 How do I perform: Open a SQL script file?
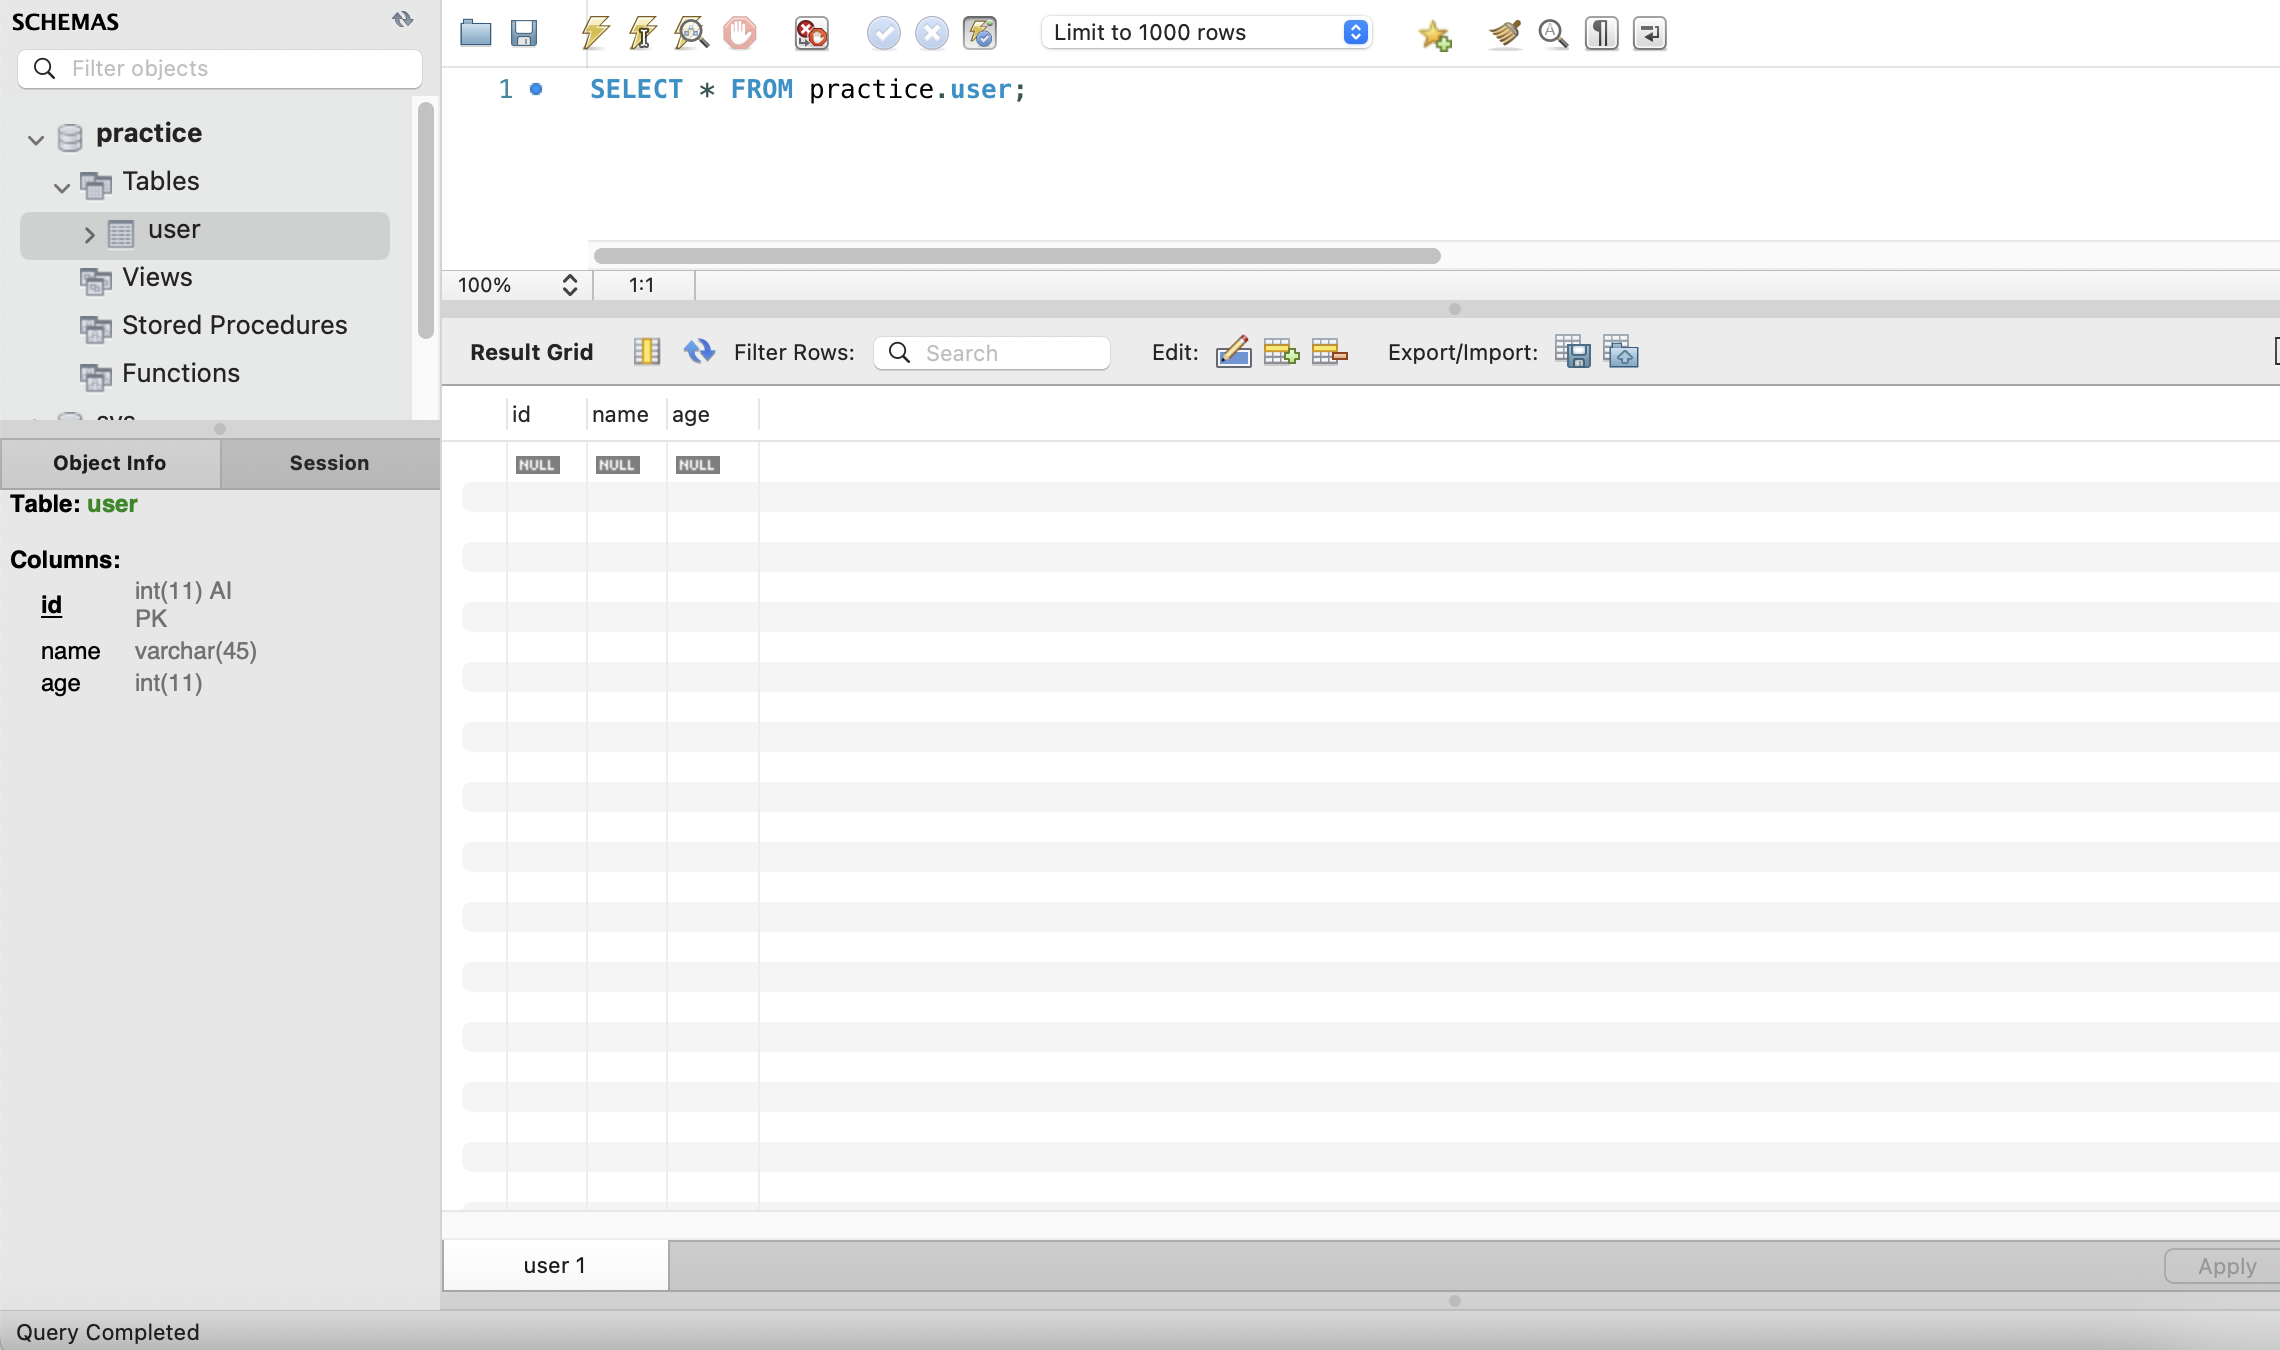(475, 33)
